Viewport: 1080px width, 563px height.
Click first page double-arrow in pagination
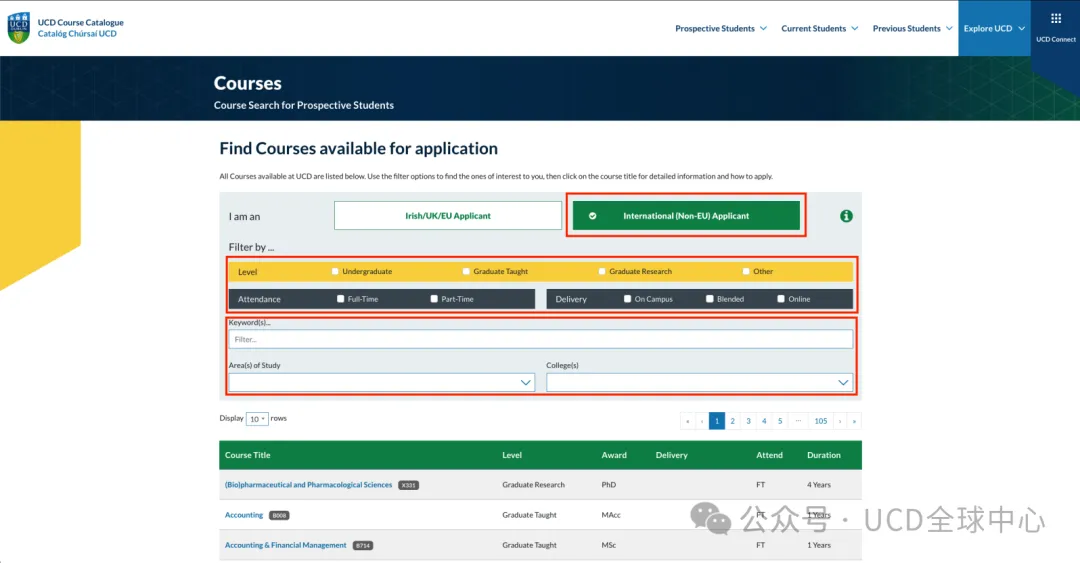point(687,421)
